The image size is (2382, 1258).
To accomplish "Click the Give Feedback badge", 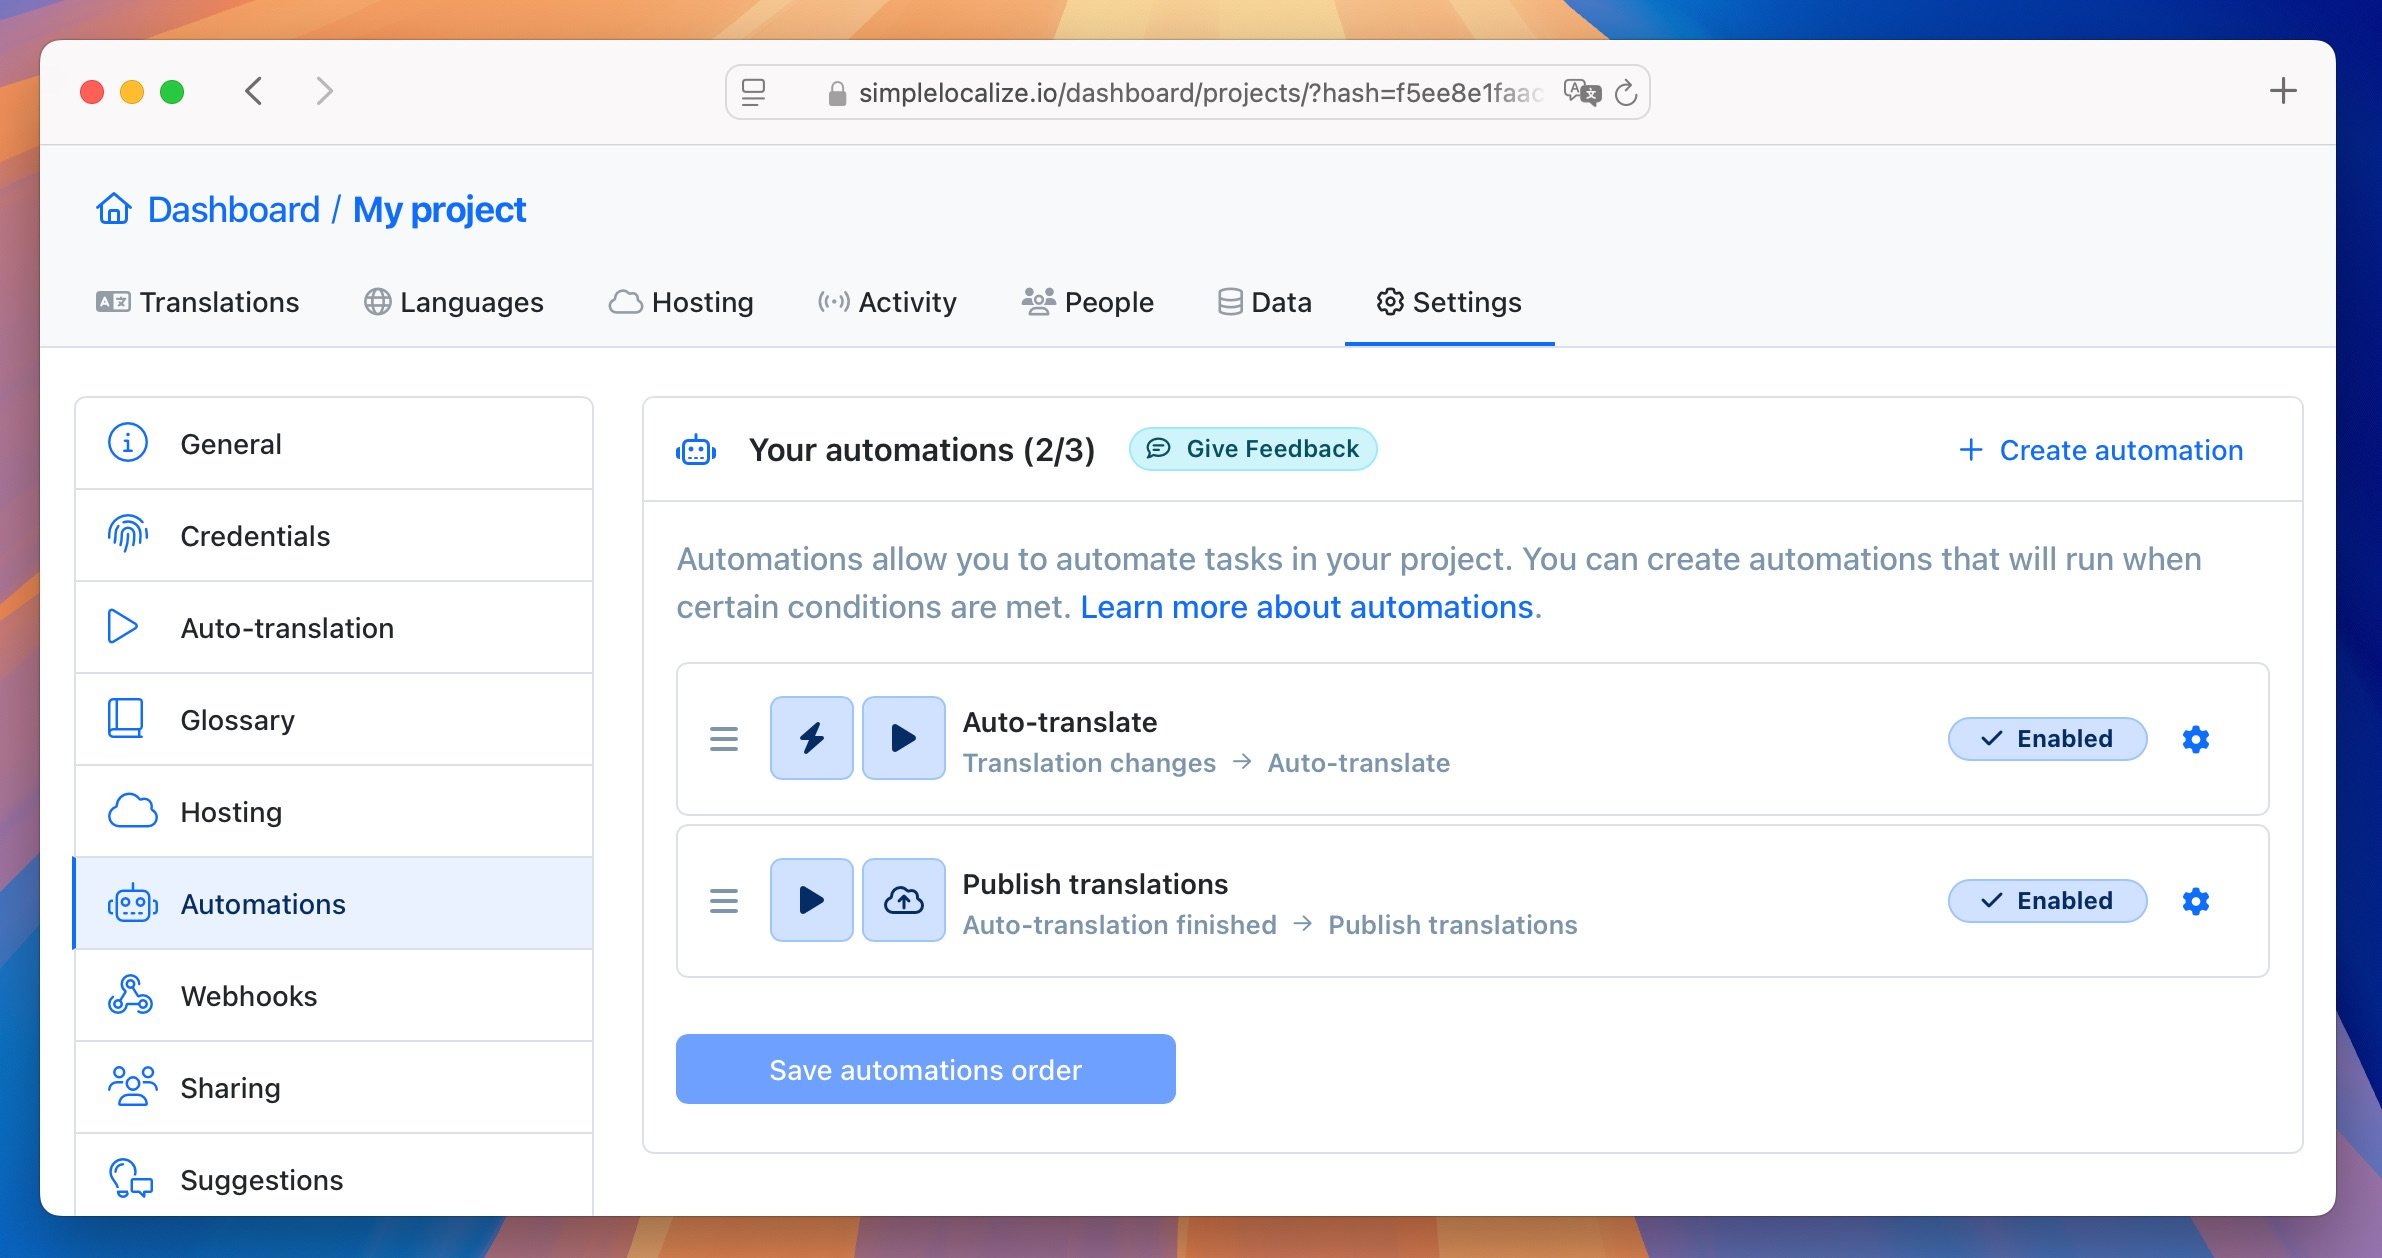I will [1253, 449].
